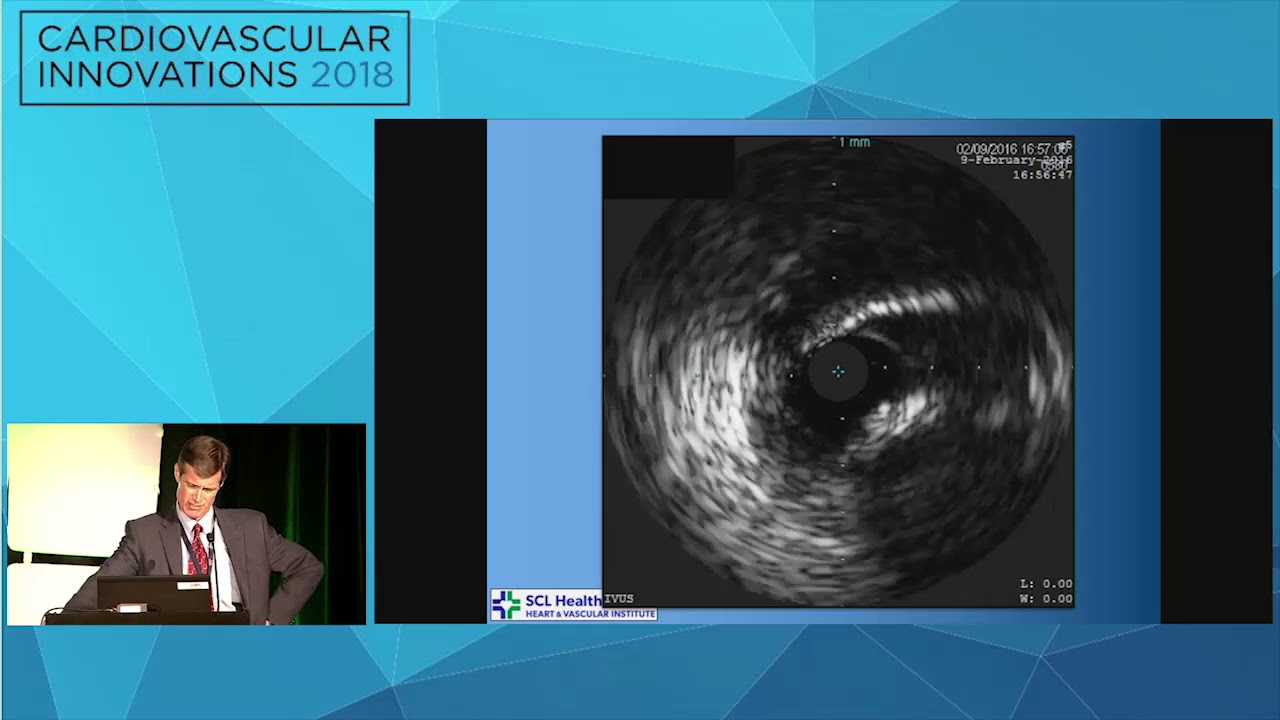Click the 'IVUS' label in the image corner
Screen dimensions: 1280x720
(x=619, y=599)
